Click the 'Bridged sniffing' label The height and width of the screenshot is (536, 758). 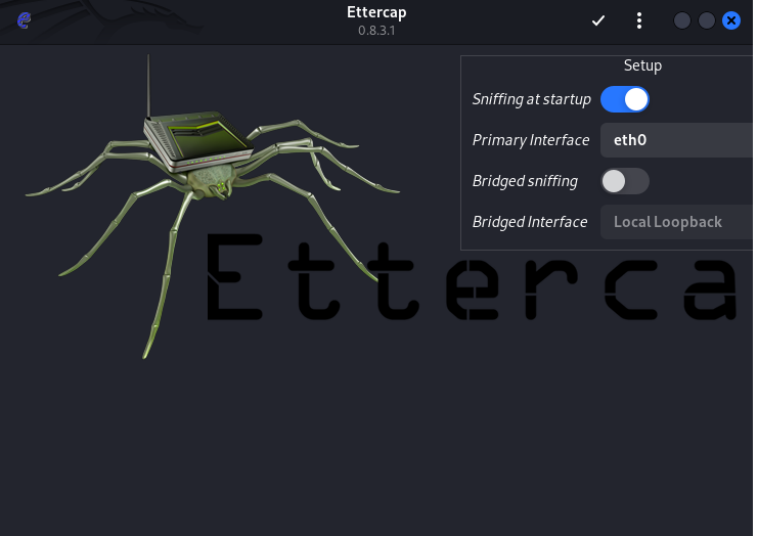pos(525,181)
